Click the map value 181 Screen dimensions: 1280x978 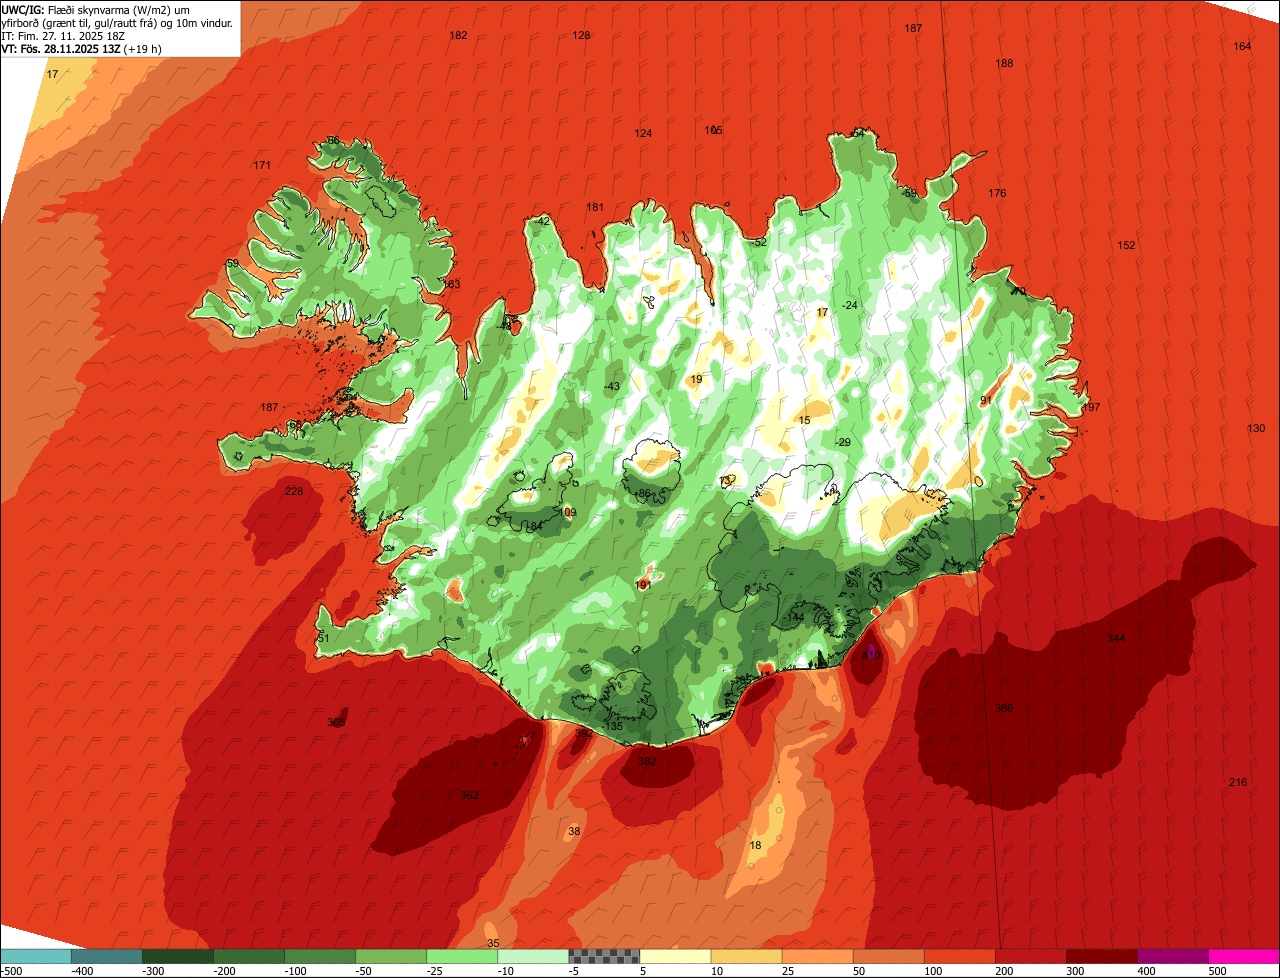595,207
